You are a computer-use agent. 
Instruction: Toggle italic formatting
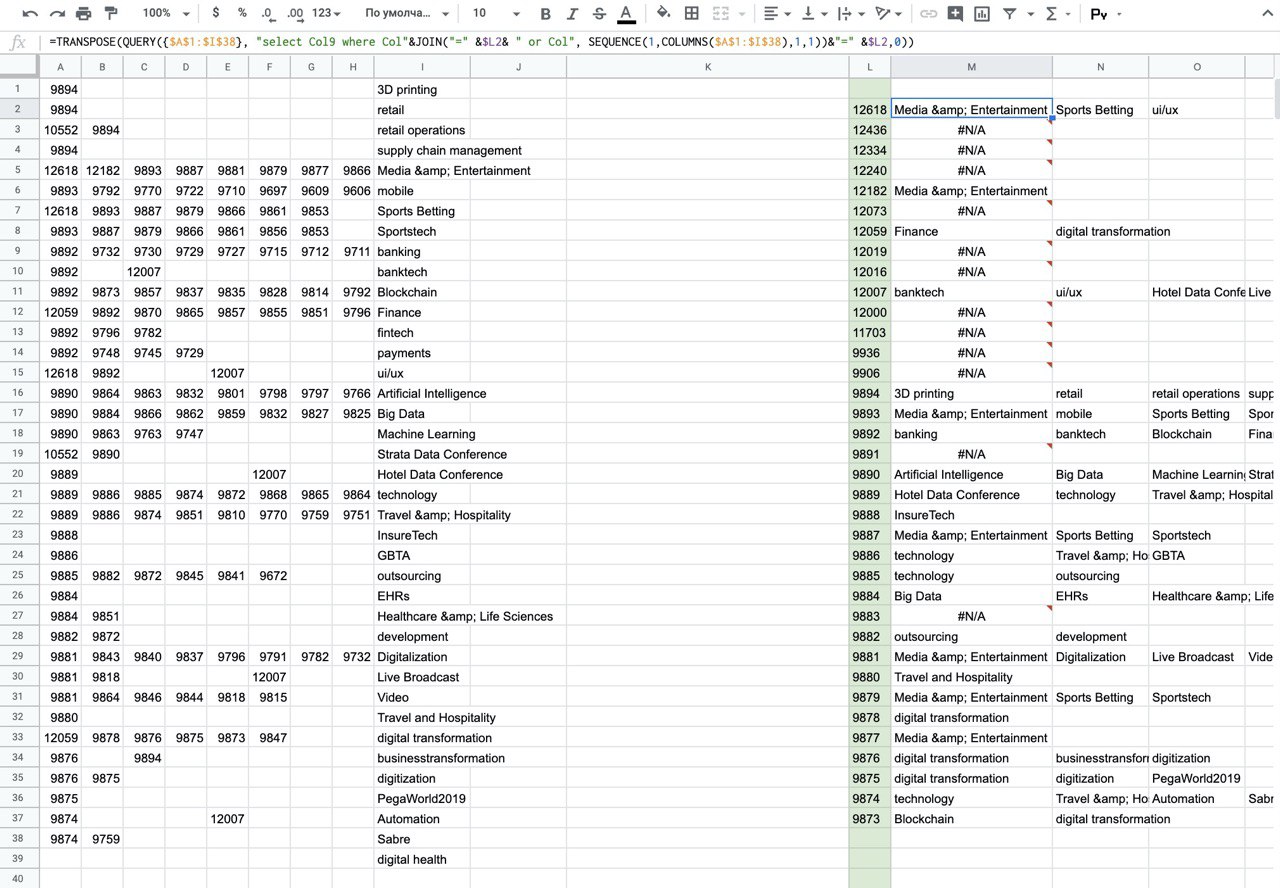pyautogui.click(x=572, y=14)
